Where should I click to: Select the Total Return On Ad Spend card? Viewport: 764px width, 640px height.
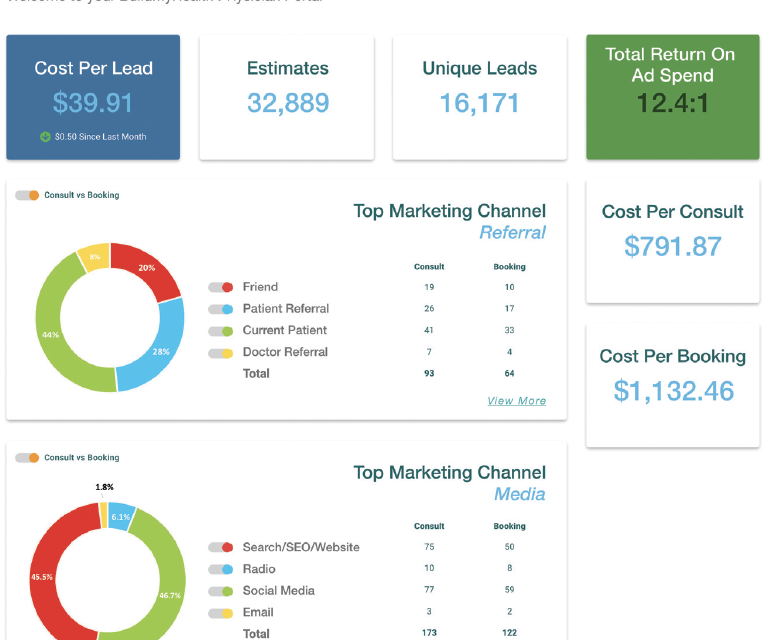(x=673, y=97)
